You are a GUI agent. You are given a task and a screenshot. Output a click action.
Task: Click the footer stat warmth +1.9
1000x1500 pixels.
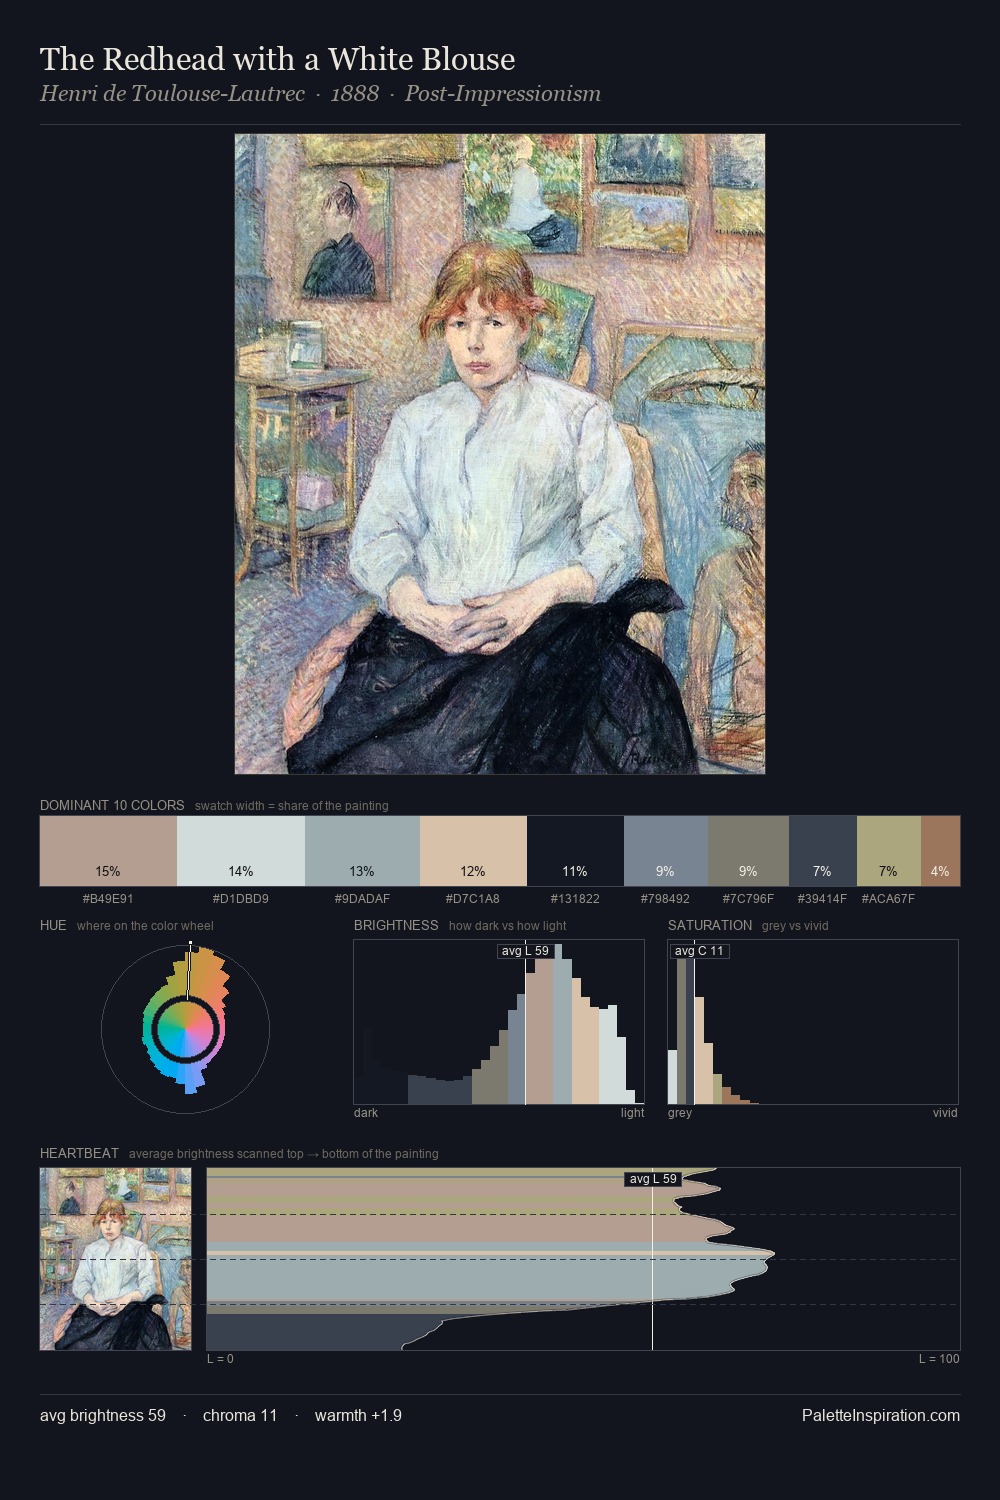click(x=358, y=1415)
